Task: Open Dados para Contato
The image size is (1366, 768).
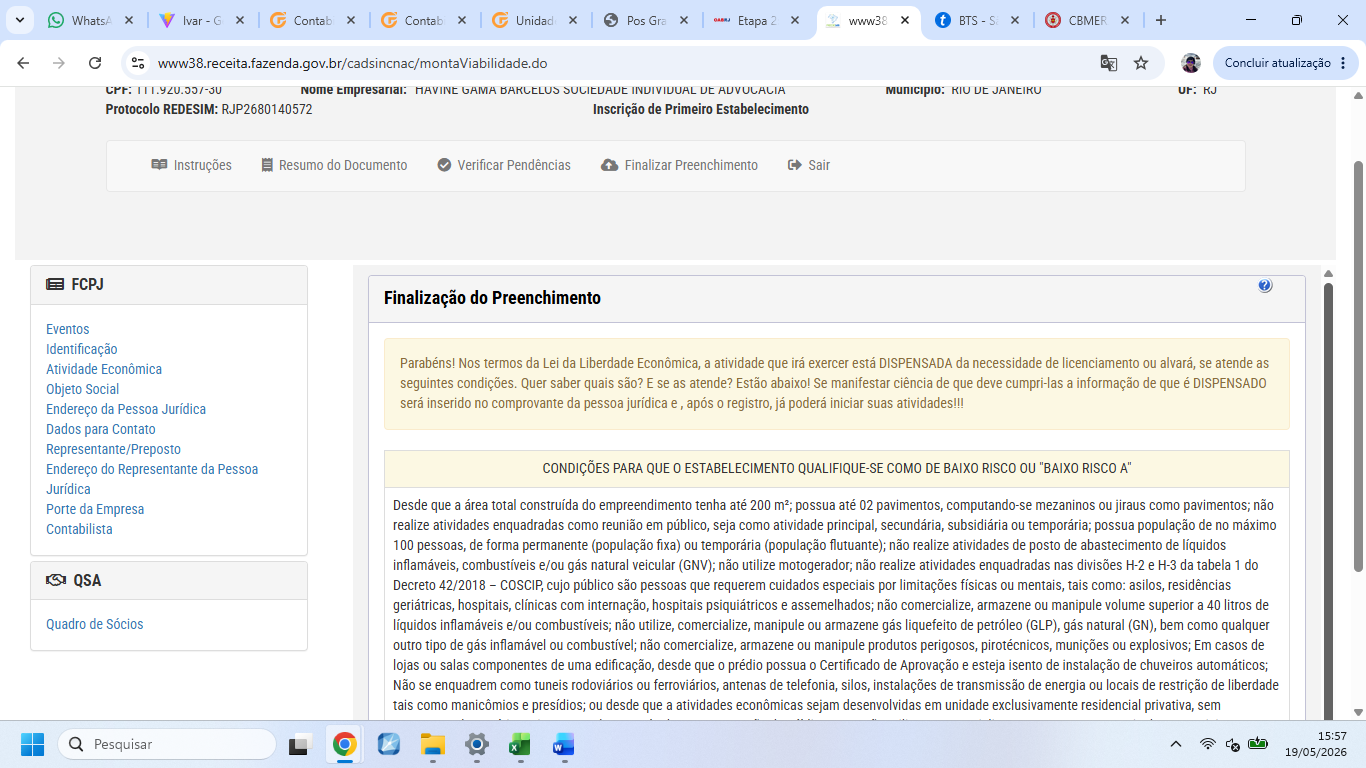Action: click(x=101, y=429)
